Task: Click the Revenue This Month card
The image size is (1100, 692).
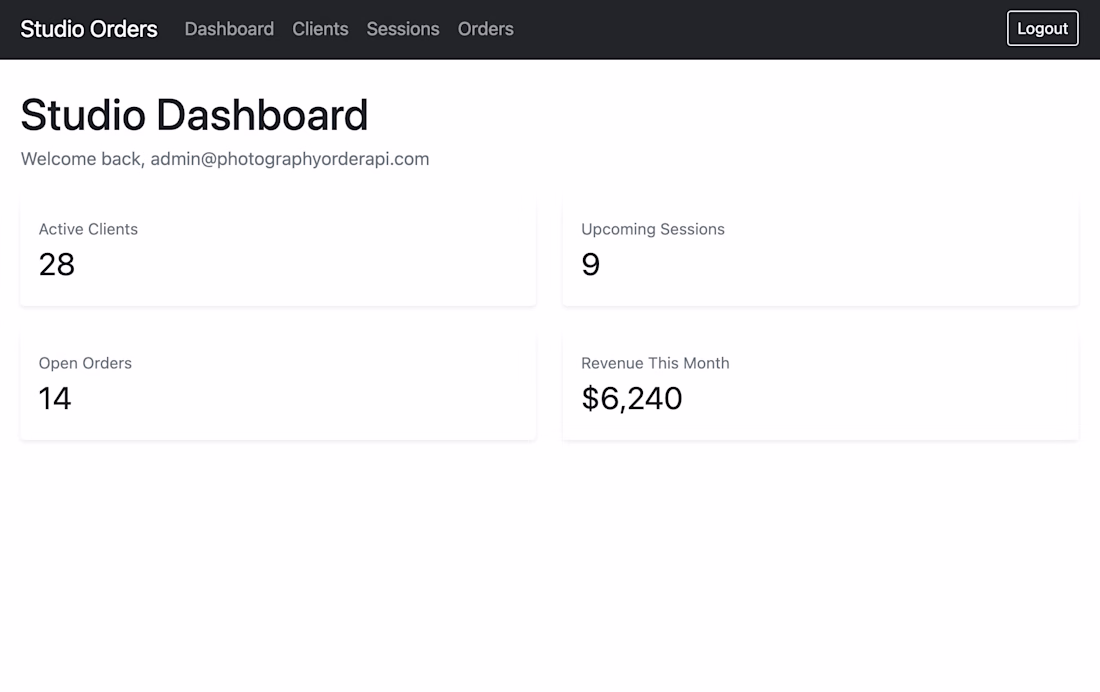Action: click(x=820, y=387)
